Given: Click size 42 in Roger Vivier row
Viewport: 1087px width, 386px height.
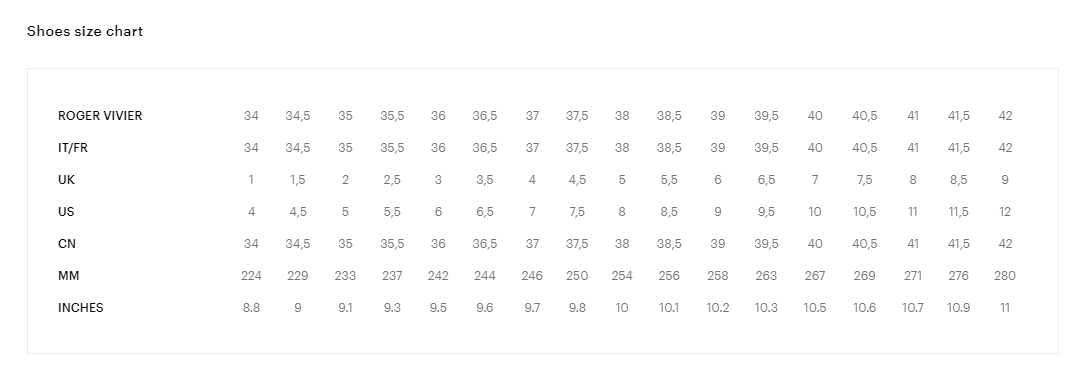Looking at the screenshot, I should pos(1005,116).
